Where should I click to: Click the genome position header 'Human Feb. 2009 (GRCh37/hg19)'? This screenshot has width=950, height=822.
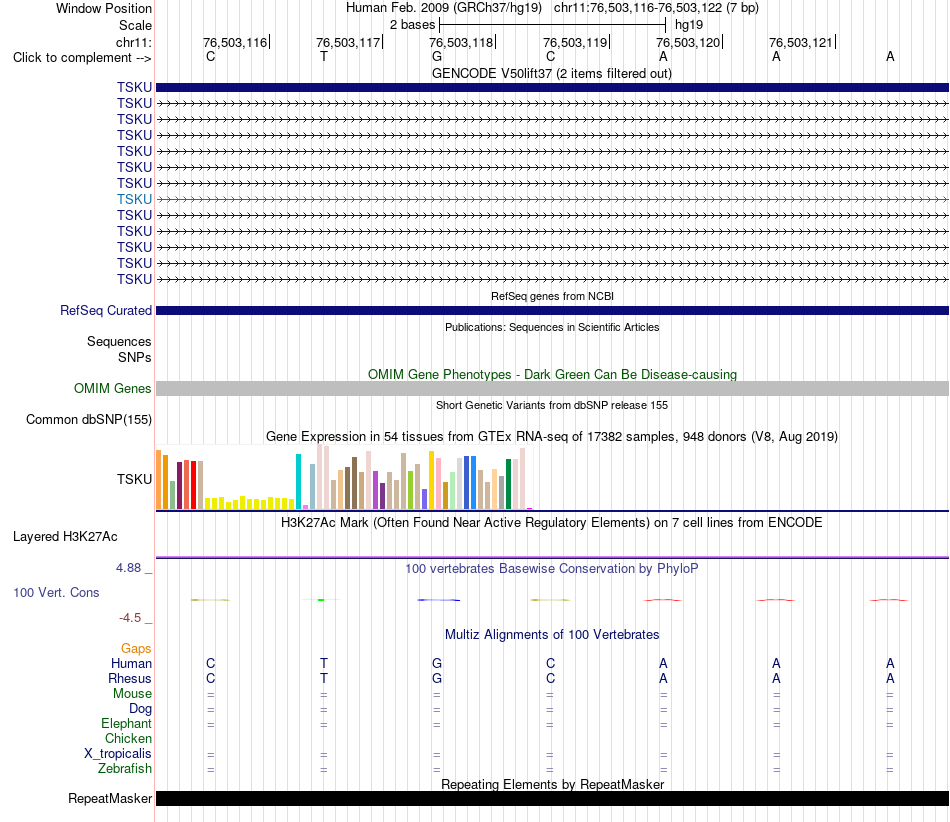click(443, 8)
